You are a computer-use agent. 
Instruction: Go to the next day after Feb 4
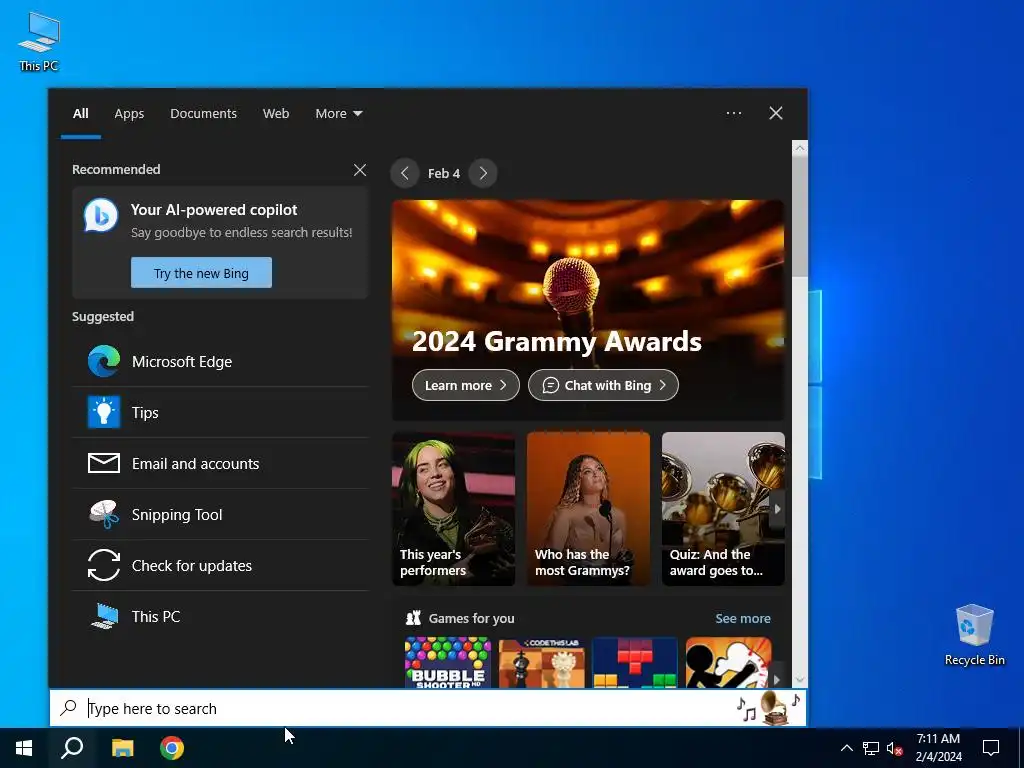pyautogui.click(x=483, y=173)
